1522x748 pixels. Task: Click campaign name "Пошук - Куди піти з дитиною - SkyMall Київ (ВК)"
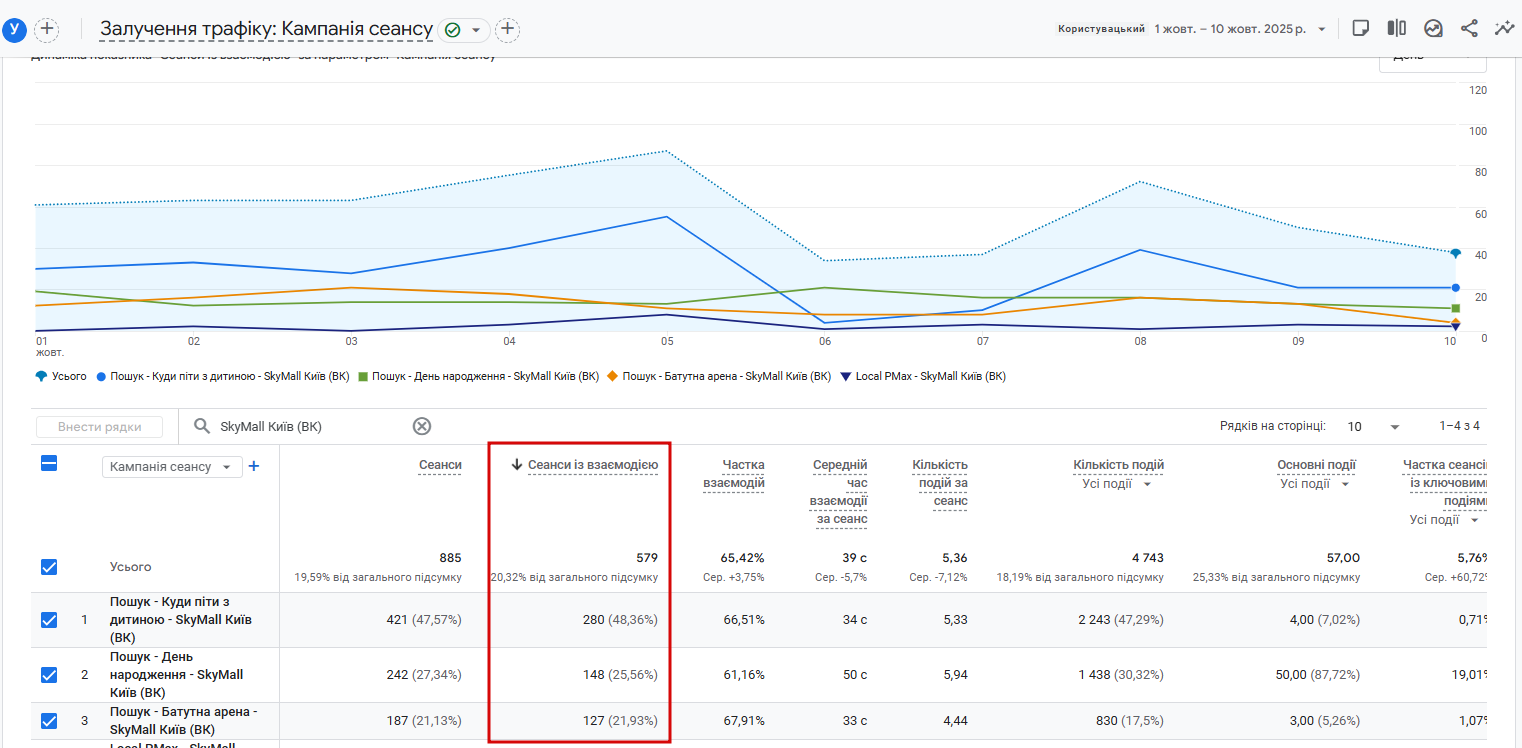click(183, 620)
